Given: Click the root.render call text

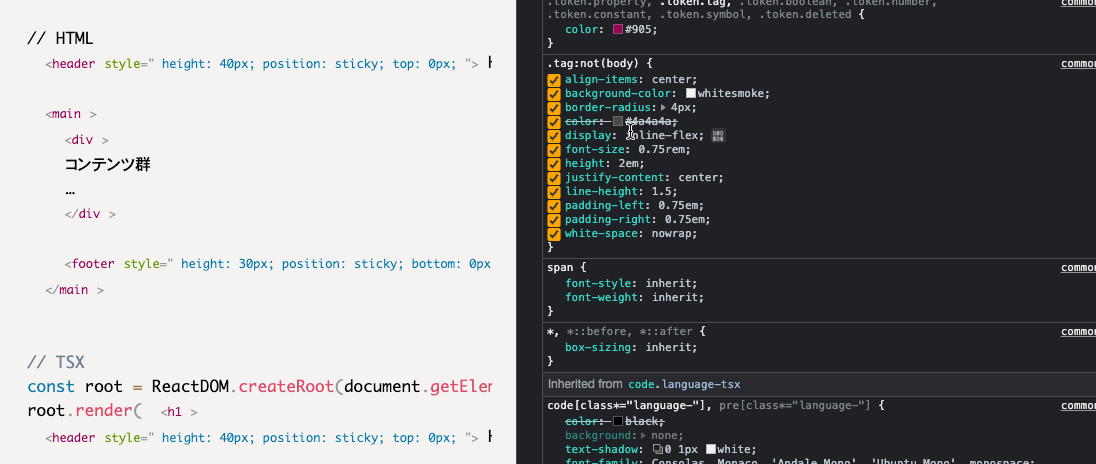Looking at the screenshot, I should coord(85,412).
